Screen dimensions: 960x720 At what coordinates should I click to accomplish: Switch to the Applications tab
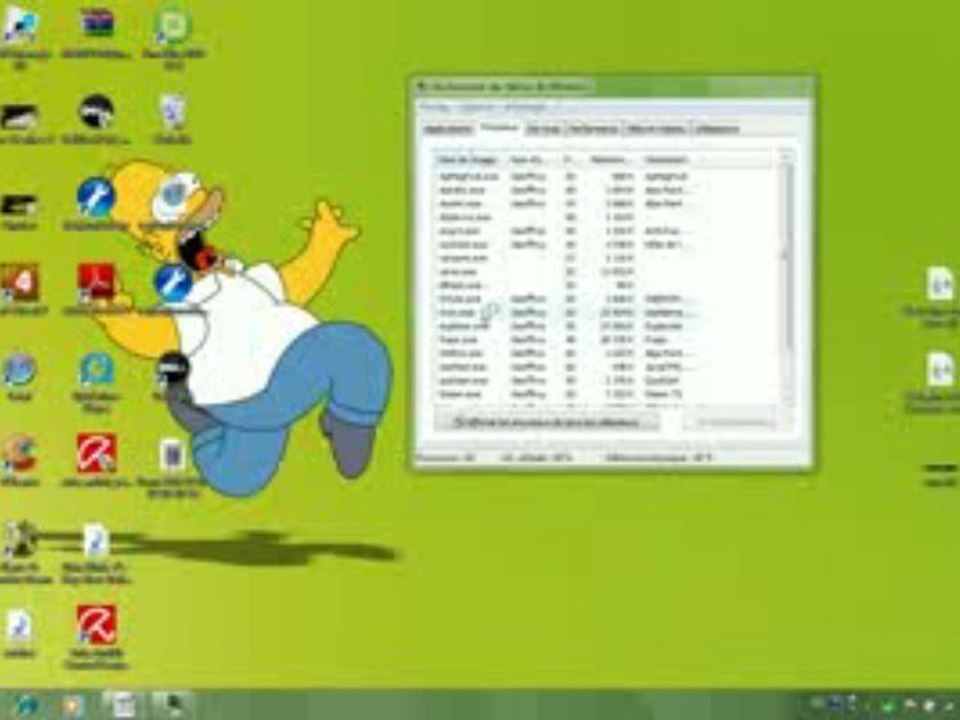pos(448,129)
